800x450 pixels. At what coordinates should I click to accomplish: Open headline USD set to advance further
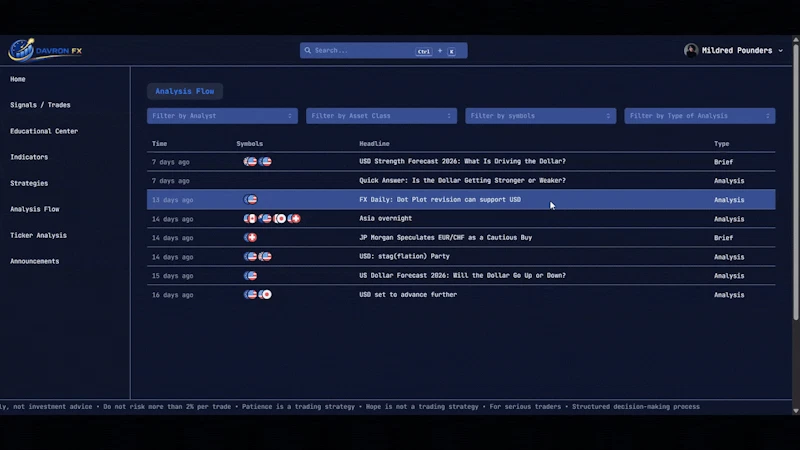pos(408,294)
